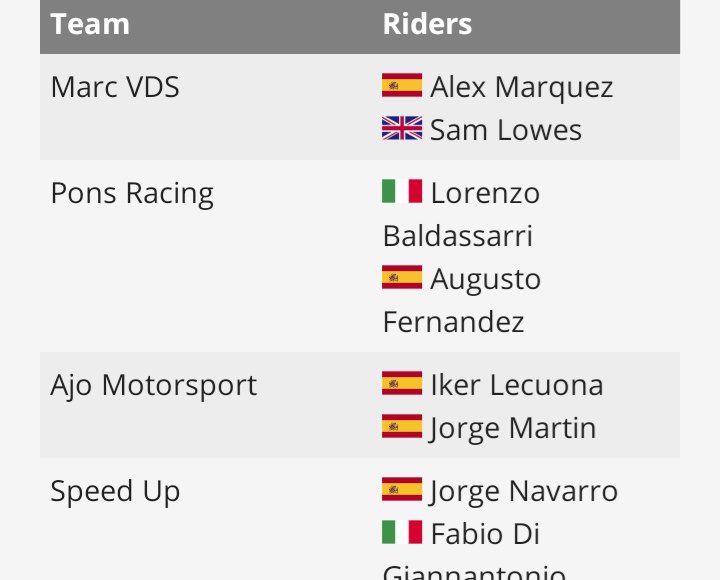The image size is (720, 580).
Task: Click rider name Sam Lowes
Action: coord(505,130)
